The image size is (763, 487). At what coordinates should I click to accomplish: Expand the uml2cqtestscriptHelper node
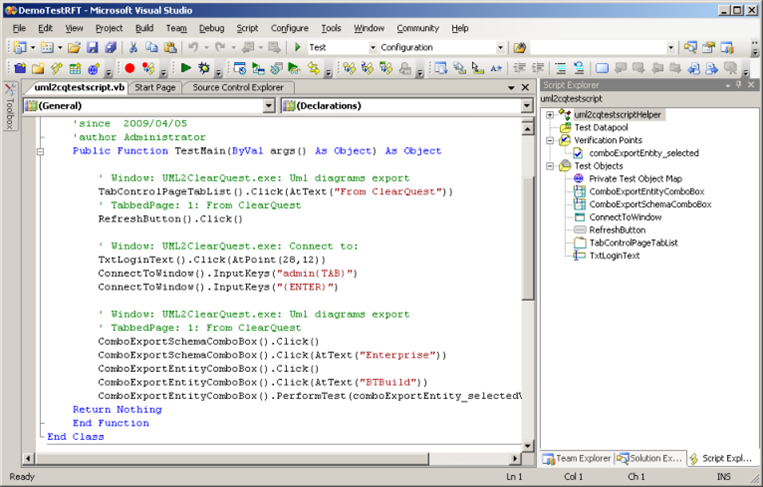click(x=550, y=115)
